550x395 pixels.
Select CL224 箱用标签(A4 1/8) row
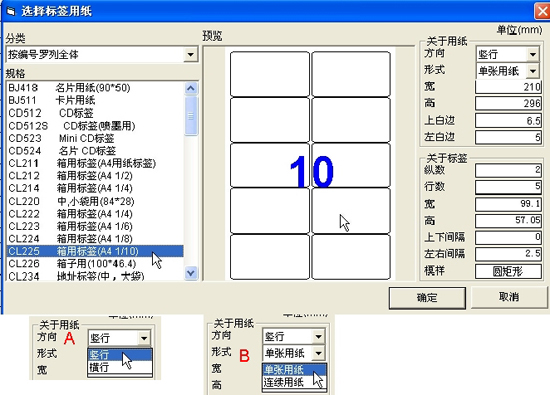coord(95,239)
